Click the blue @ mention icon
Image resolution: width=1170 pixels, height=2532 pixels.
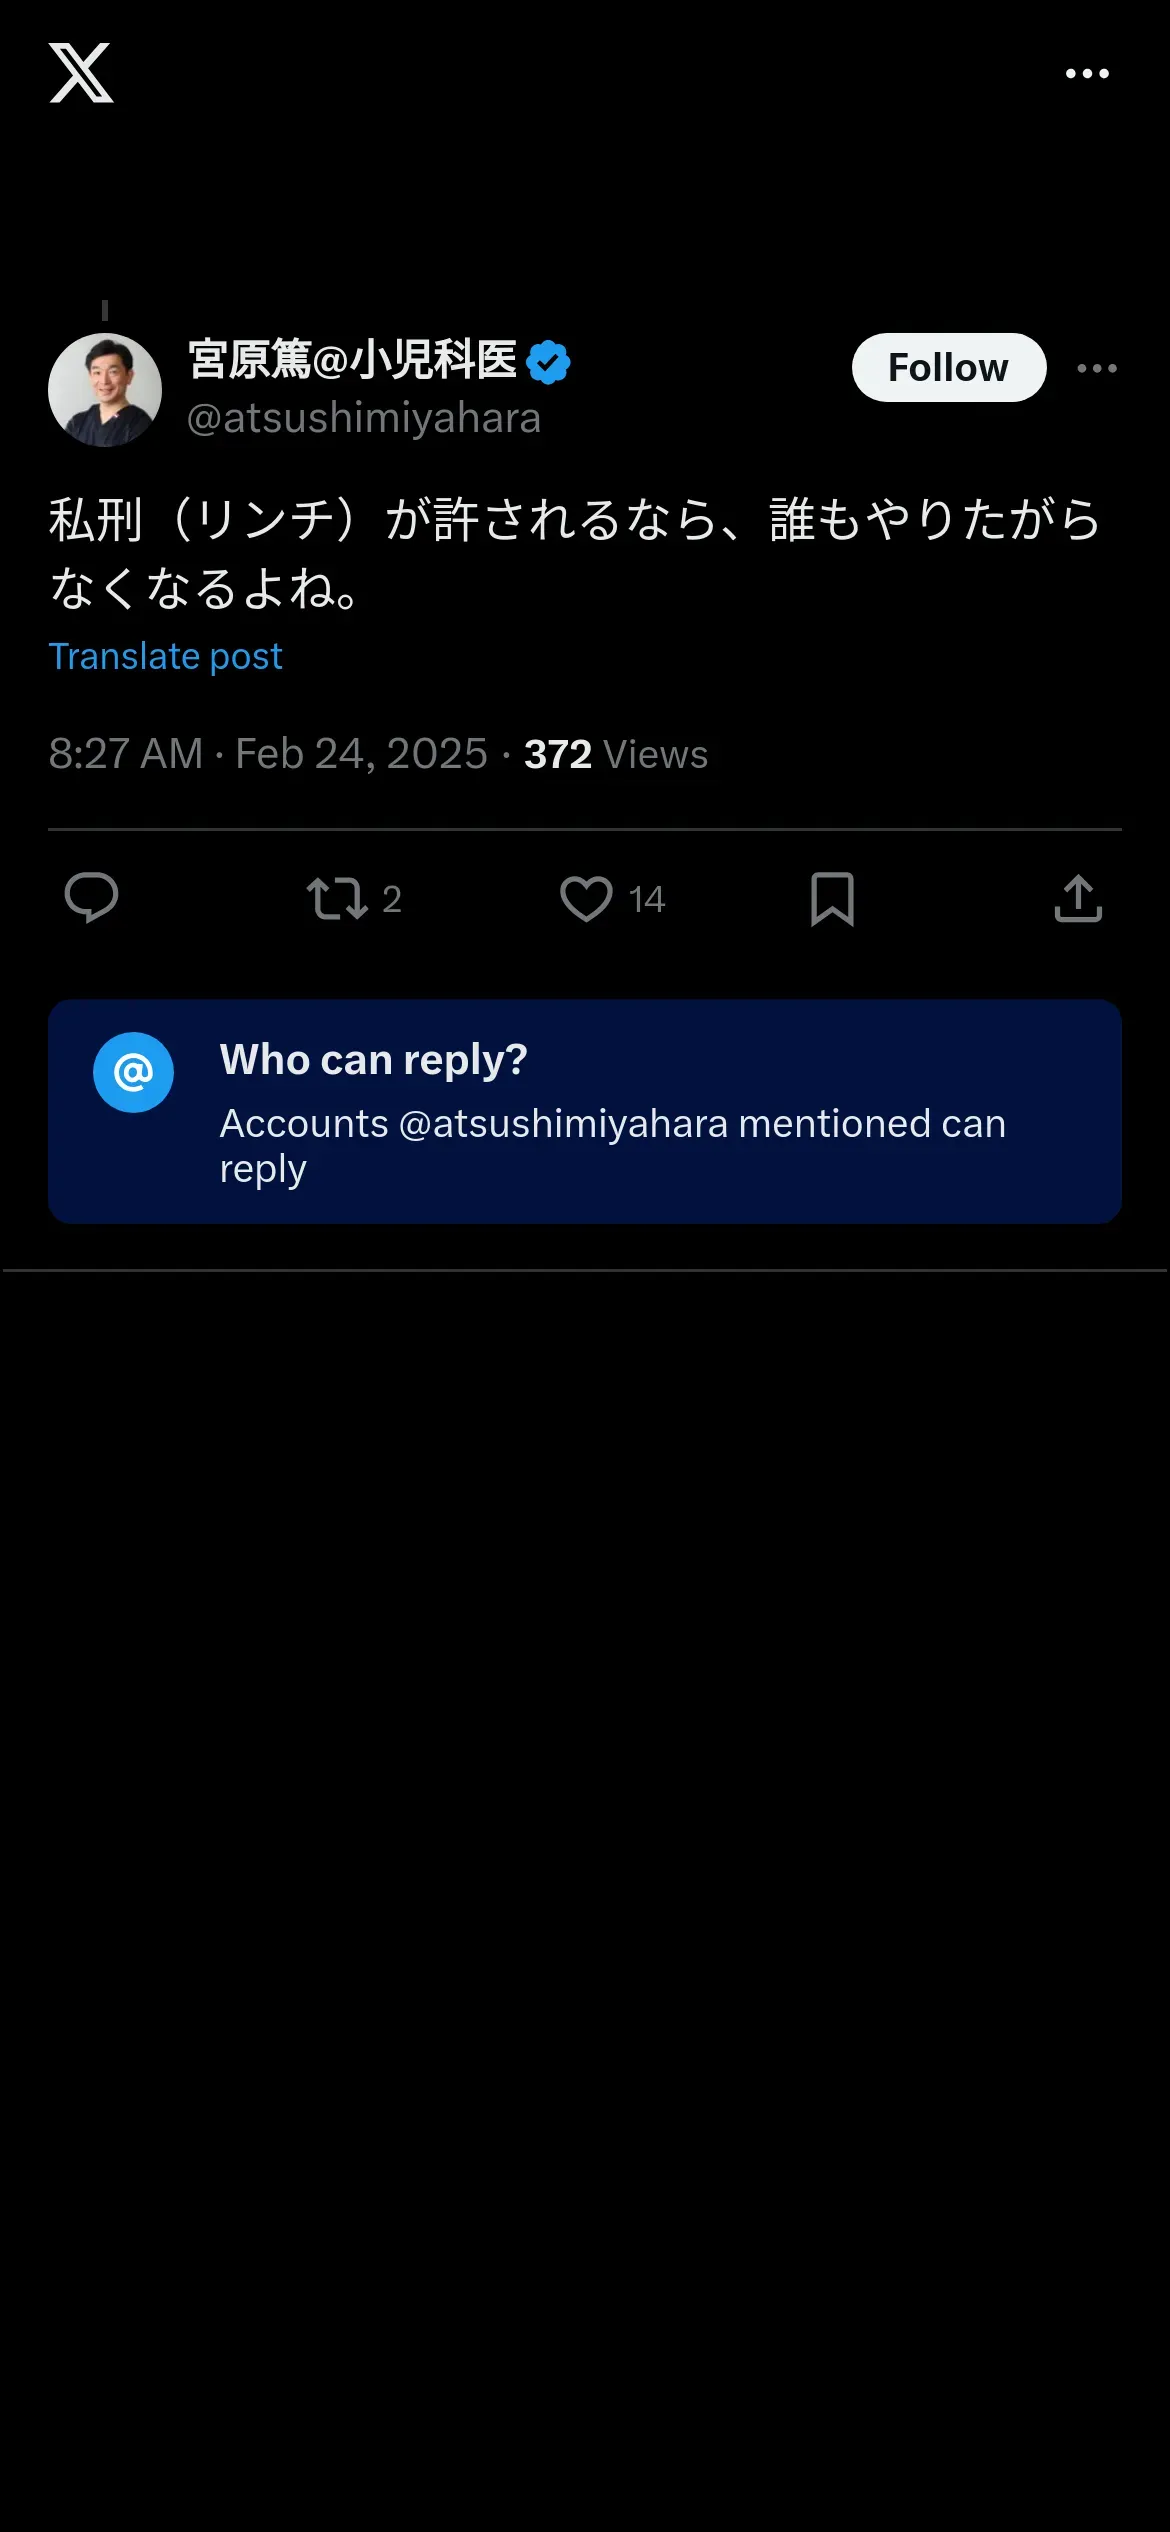[133, 1072]
